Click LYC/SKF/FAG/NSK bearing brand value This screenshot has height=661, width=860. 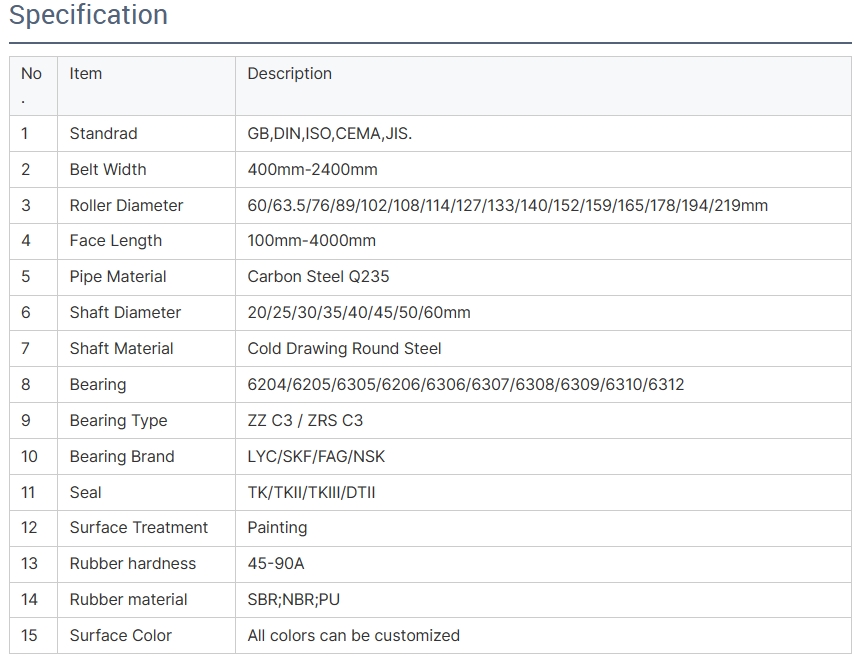[x=316, y=457]
